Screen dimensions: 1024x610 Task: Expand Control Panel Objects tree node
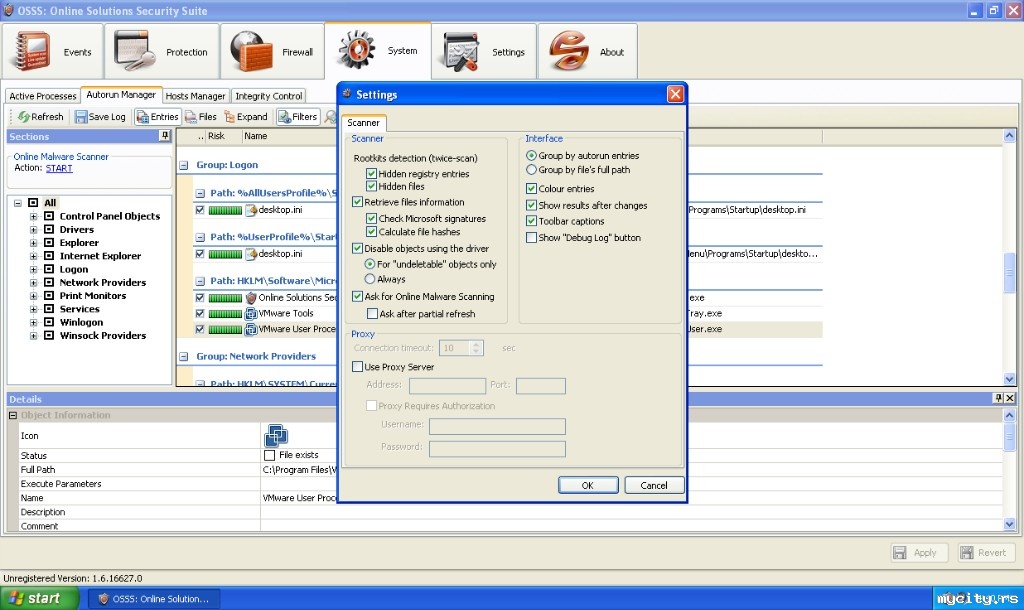pyautogui.click(x=33, y=216)
